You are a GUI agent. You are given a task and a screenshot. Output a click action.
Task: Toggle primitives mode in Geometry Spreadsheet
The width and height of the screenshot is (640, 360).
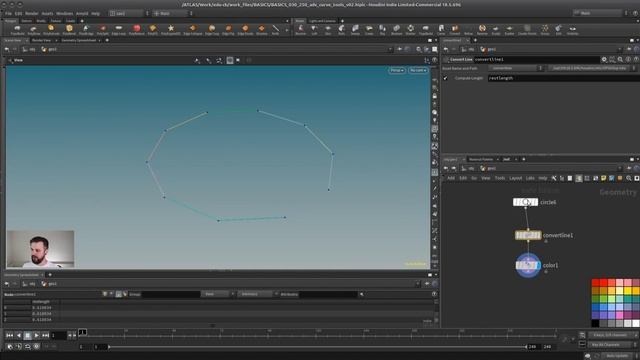pos(118,294)
